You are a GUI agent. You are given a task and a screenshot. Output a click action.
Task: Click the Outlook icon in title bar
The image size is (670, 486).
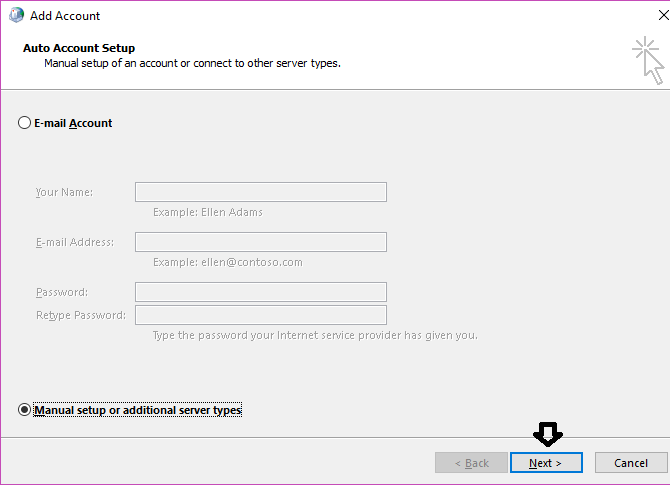point(16,15)
